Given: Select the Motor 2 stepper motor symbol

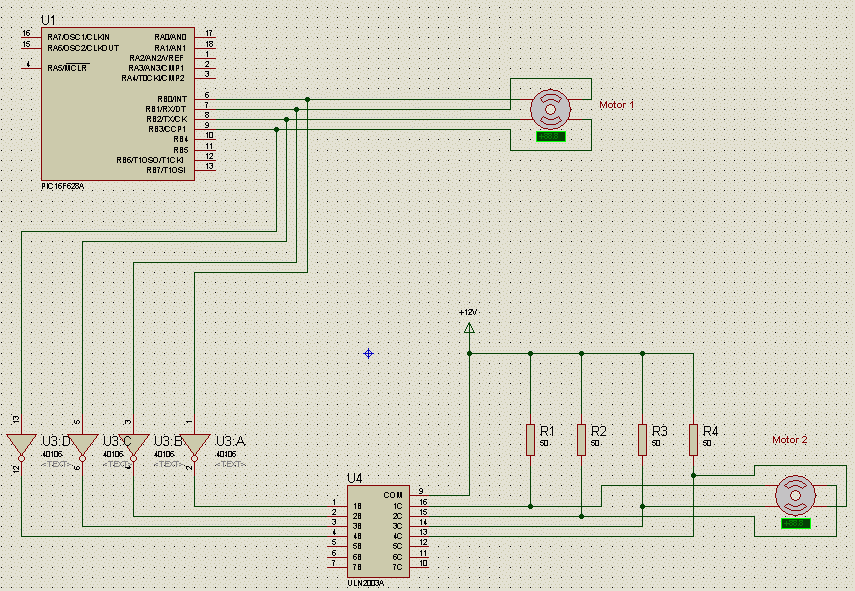Looking at the screenshot, I should point(796,495).
